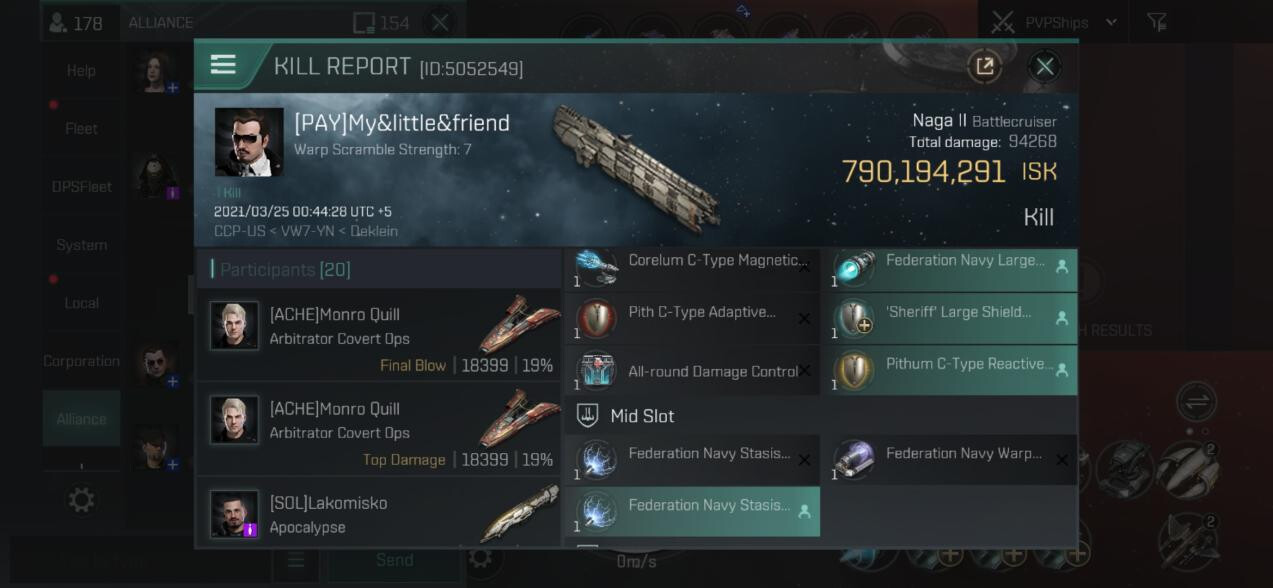Select Corelum C-Type Magnetic module icon
Viewport: 1273px width, 588px height.
pos(596,265)
